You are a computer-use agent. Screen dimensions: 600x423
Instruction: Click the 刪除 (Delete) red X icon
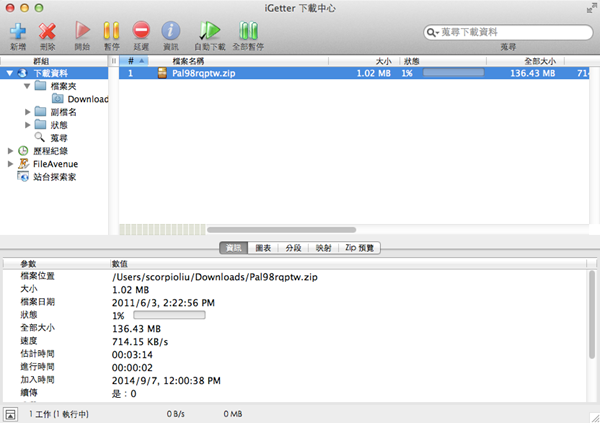[47, 31]
